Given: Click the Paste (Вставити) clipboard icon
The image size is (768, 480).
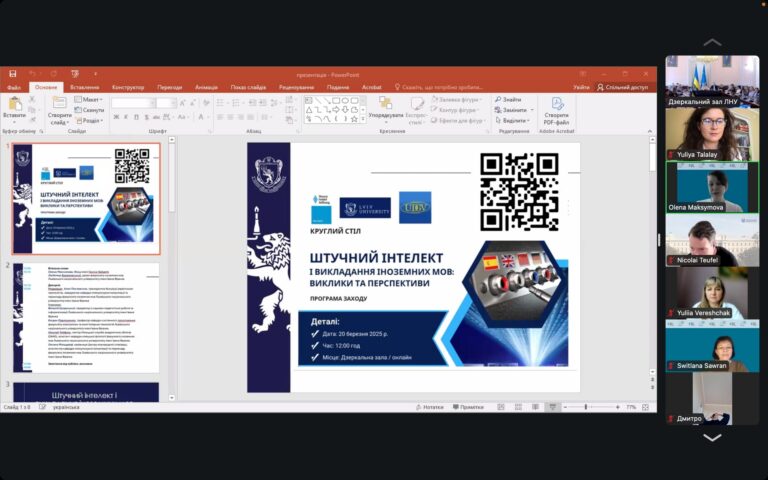Looking at the screenshot, I should [x=14, y=105].
